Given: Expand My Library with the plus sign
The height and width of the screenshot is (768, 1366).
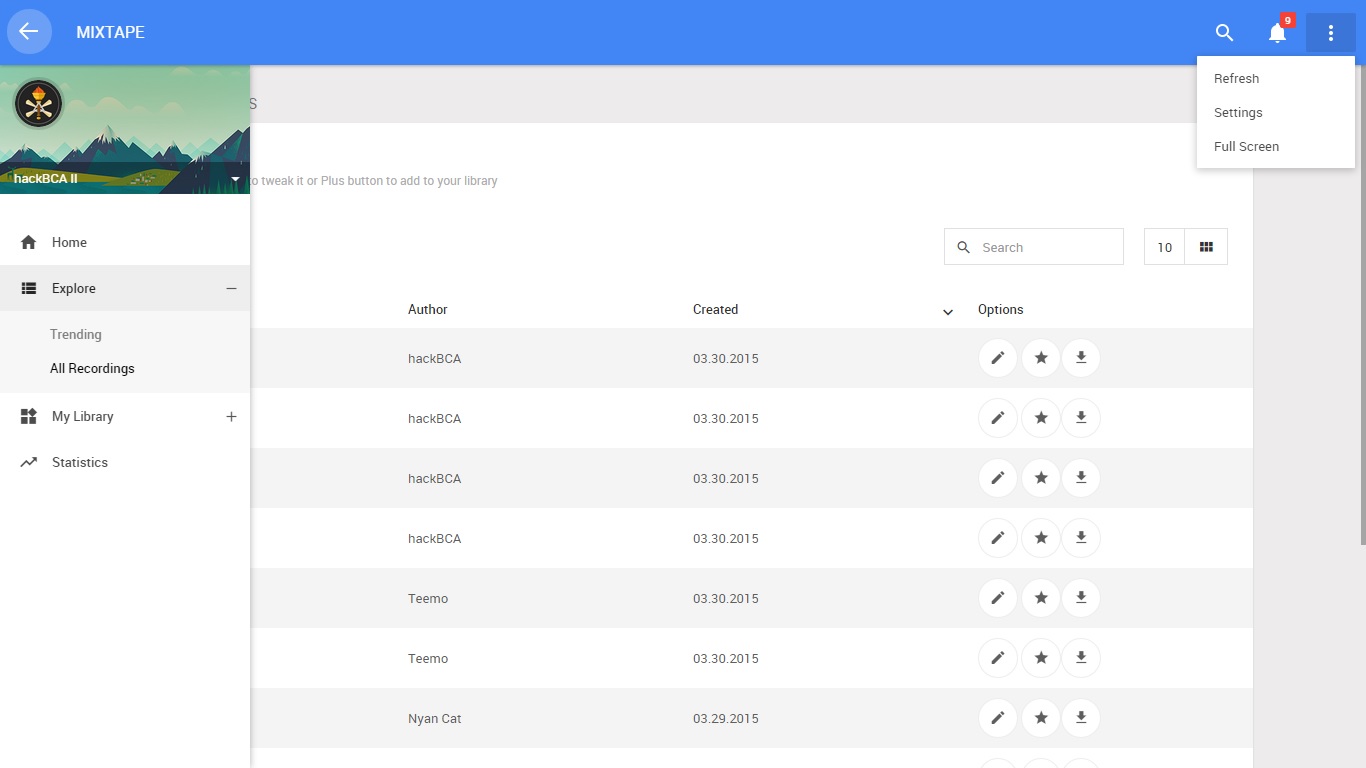Looking at the screenshot, I should tap(231, 416).
